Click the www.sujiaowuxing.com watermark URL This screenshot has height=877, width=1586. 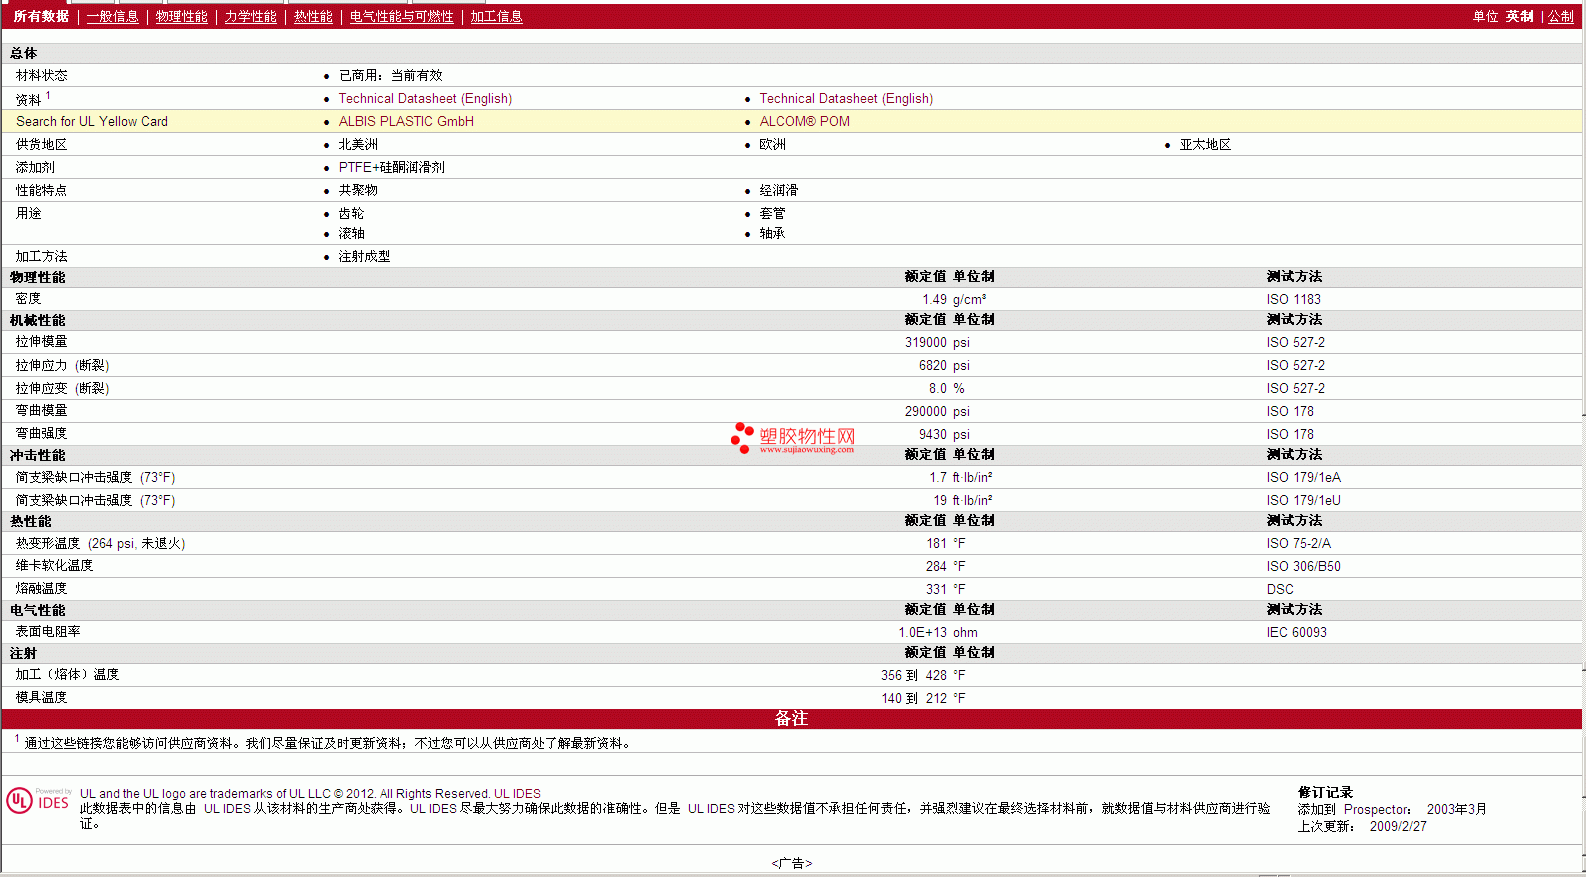(x=807, y=450)
